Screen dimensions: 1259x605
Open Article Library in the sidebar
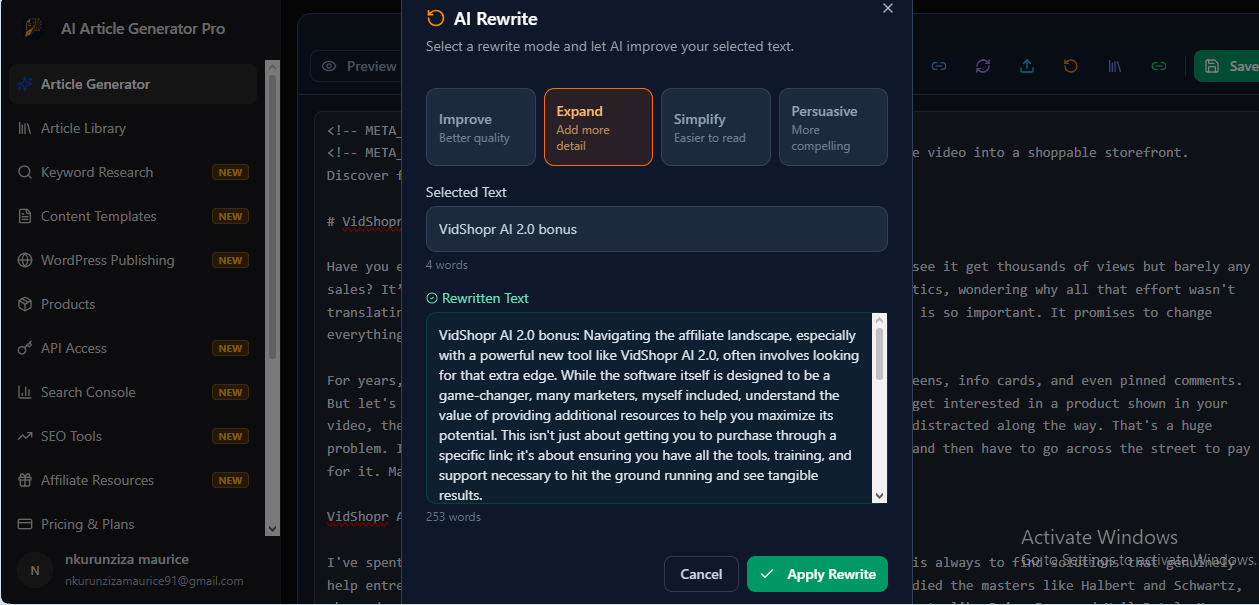(133, 128)
